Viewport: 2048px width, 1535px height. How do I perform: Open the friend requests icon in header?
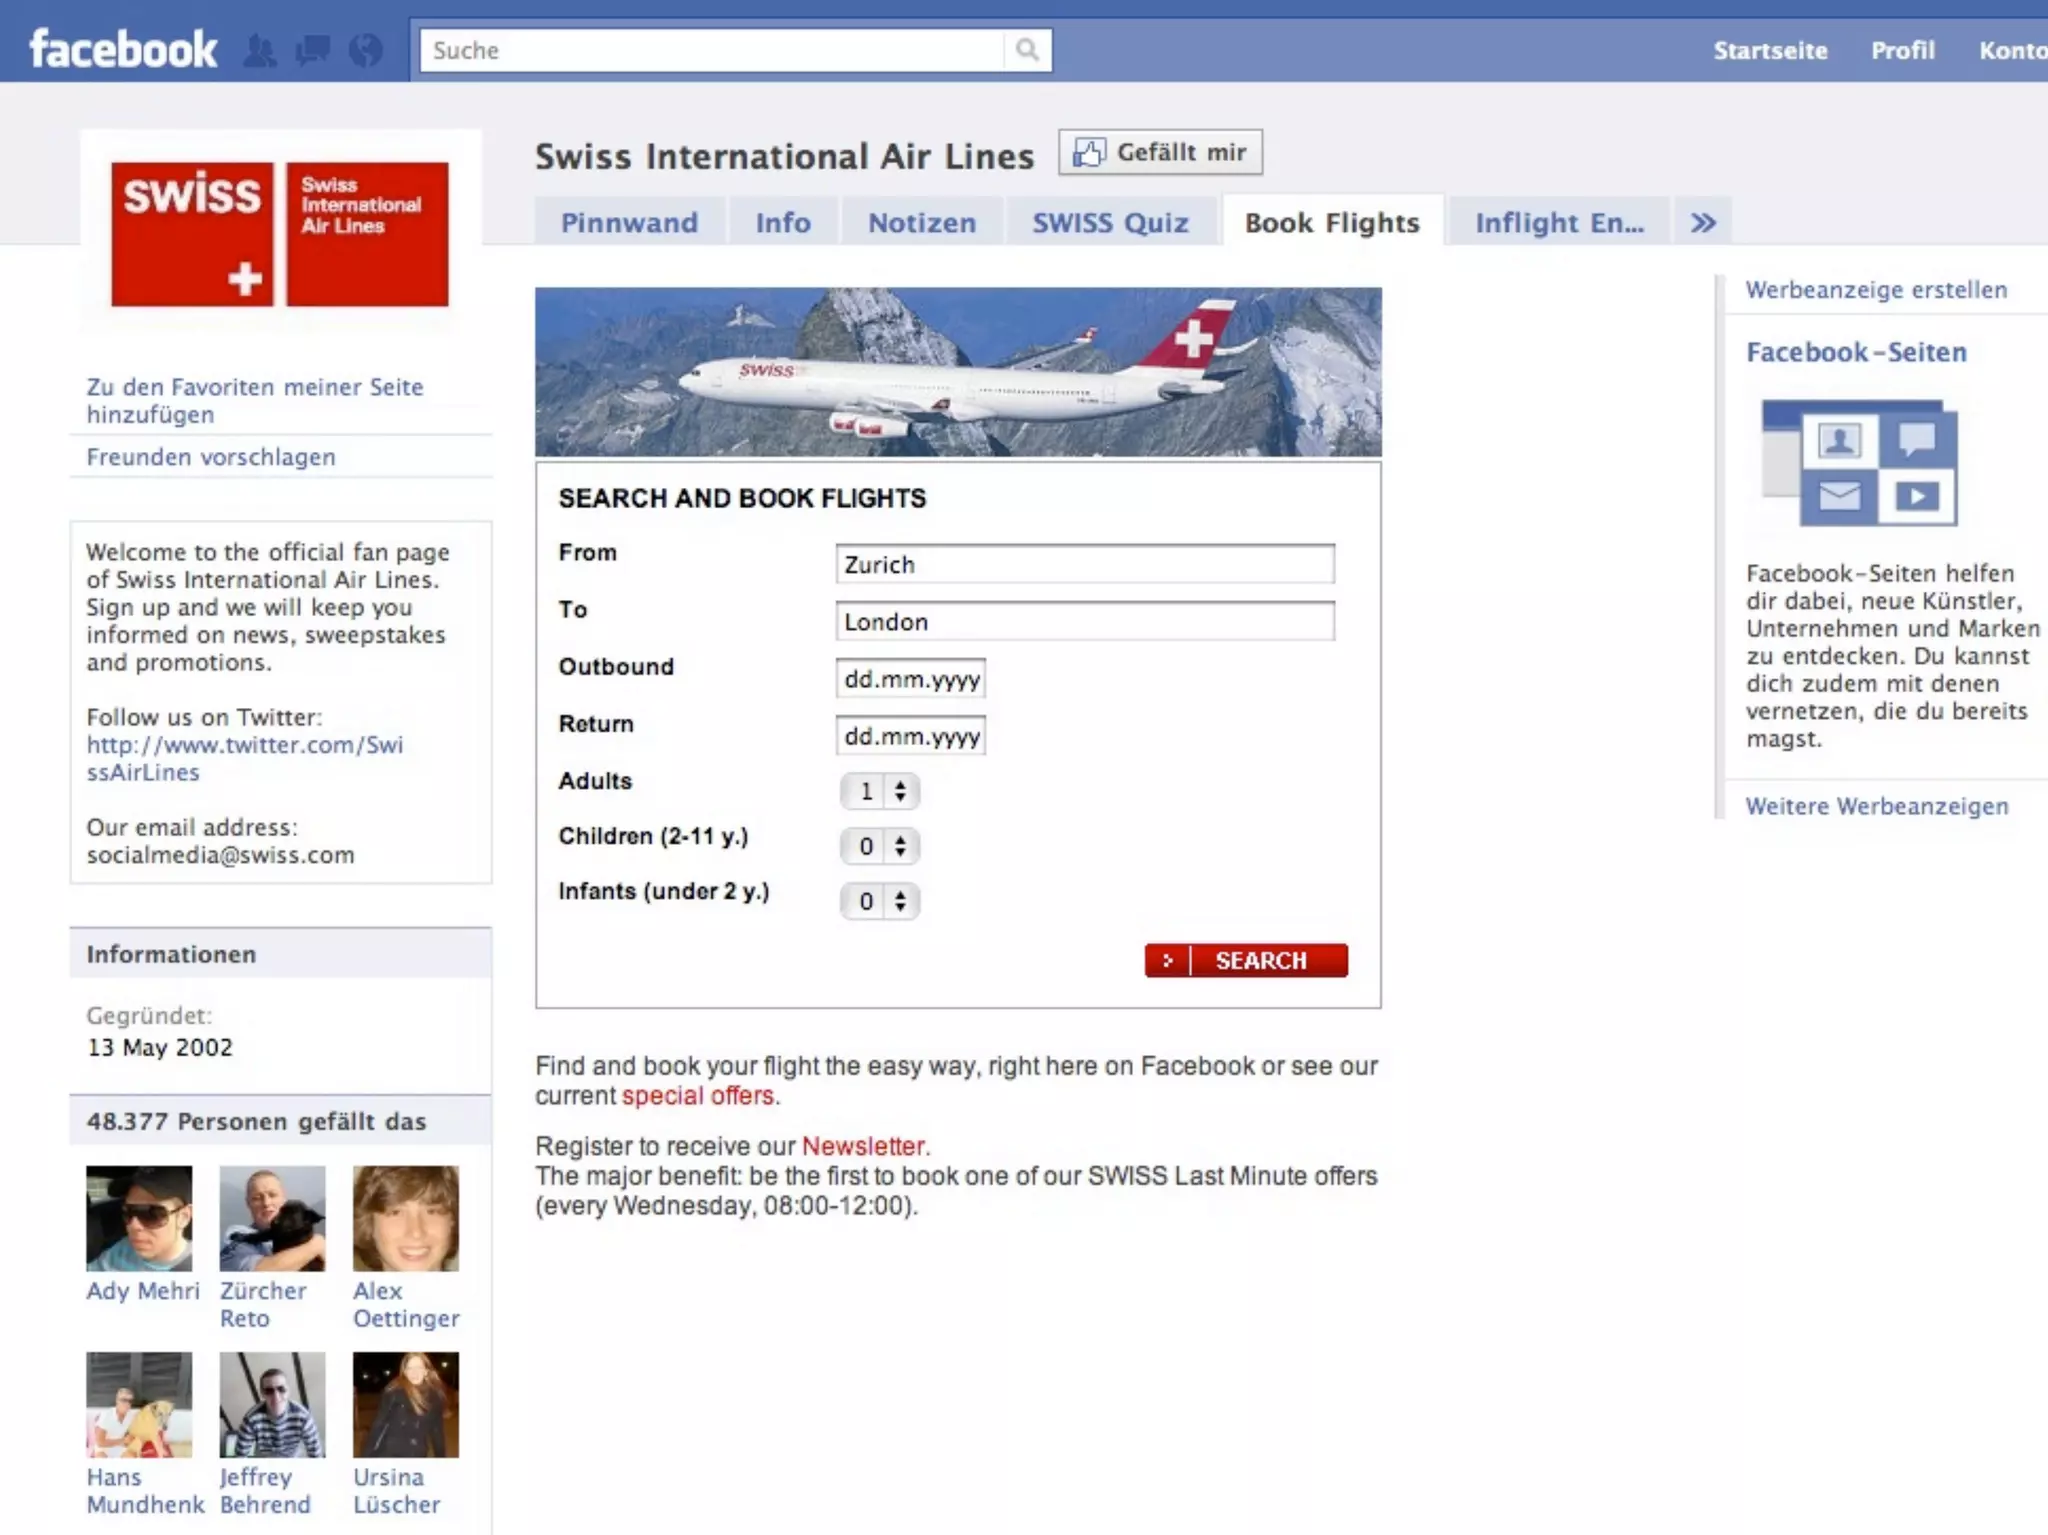tap(260, 50)
